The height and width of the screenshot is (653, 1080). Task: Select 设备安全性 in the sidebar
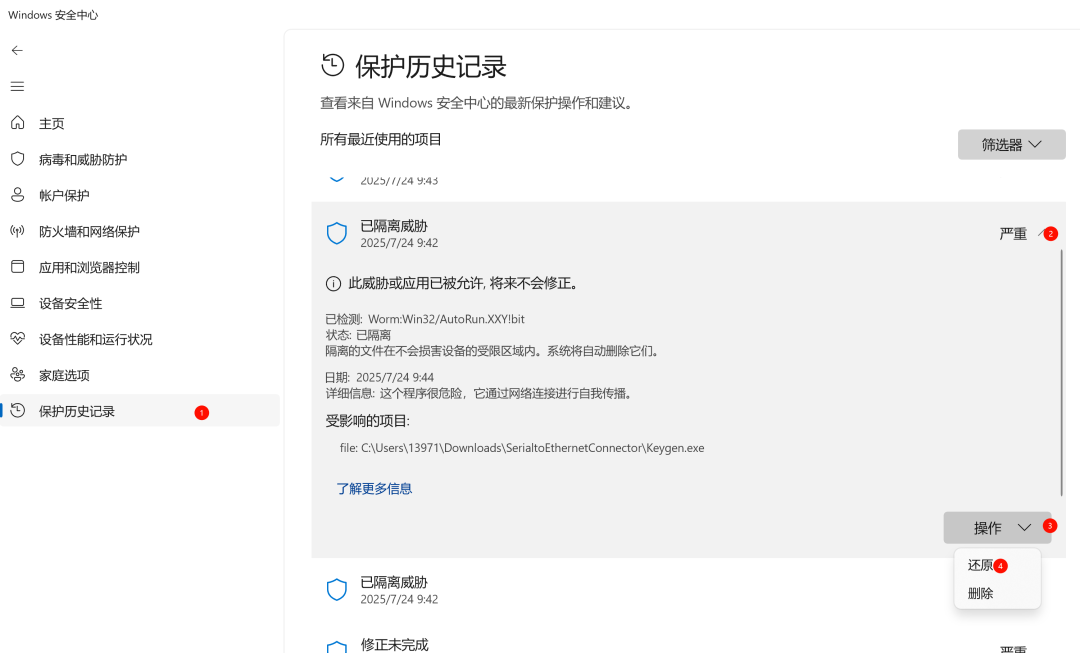pyautogui.click(x=140, y=303)
